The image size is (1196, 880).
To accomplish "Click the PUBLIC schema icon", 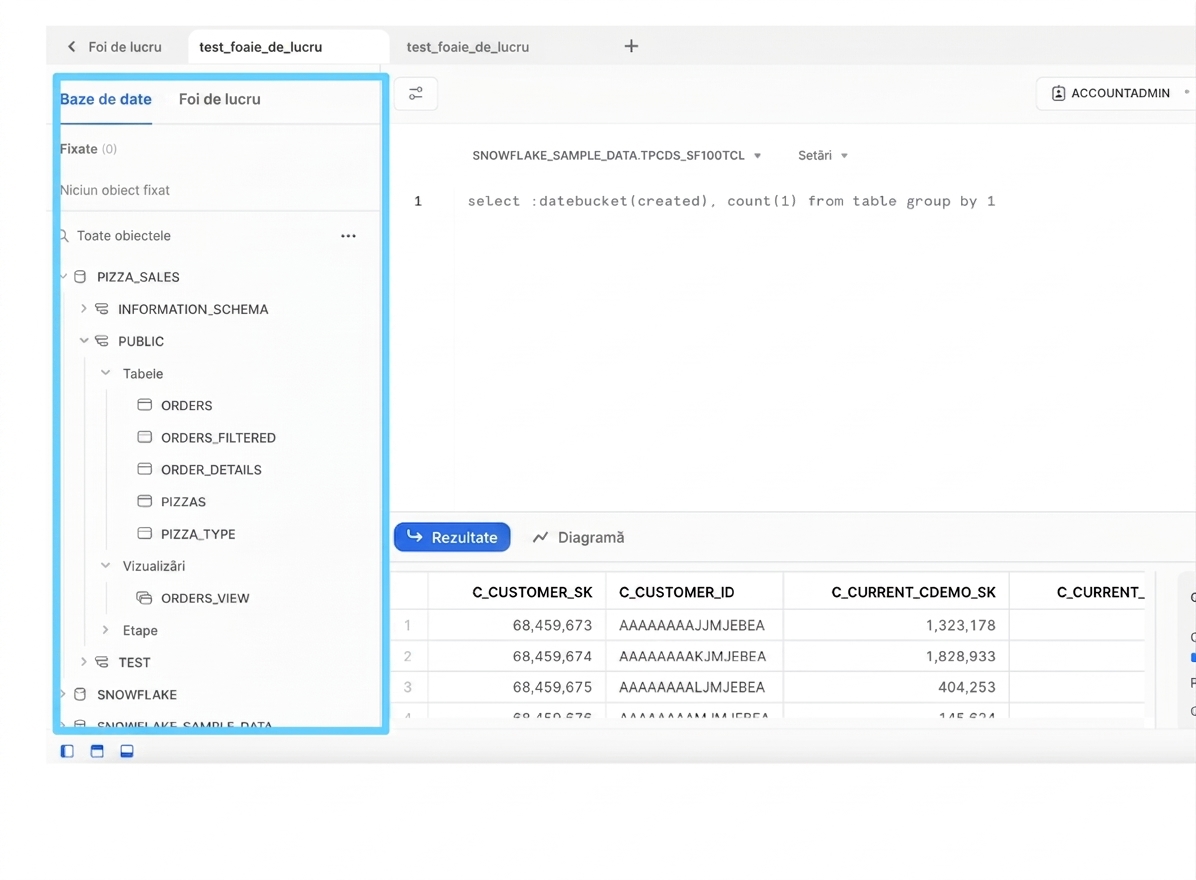I will [x=101, y=341].
